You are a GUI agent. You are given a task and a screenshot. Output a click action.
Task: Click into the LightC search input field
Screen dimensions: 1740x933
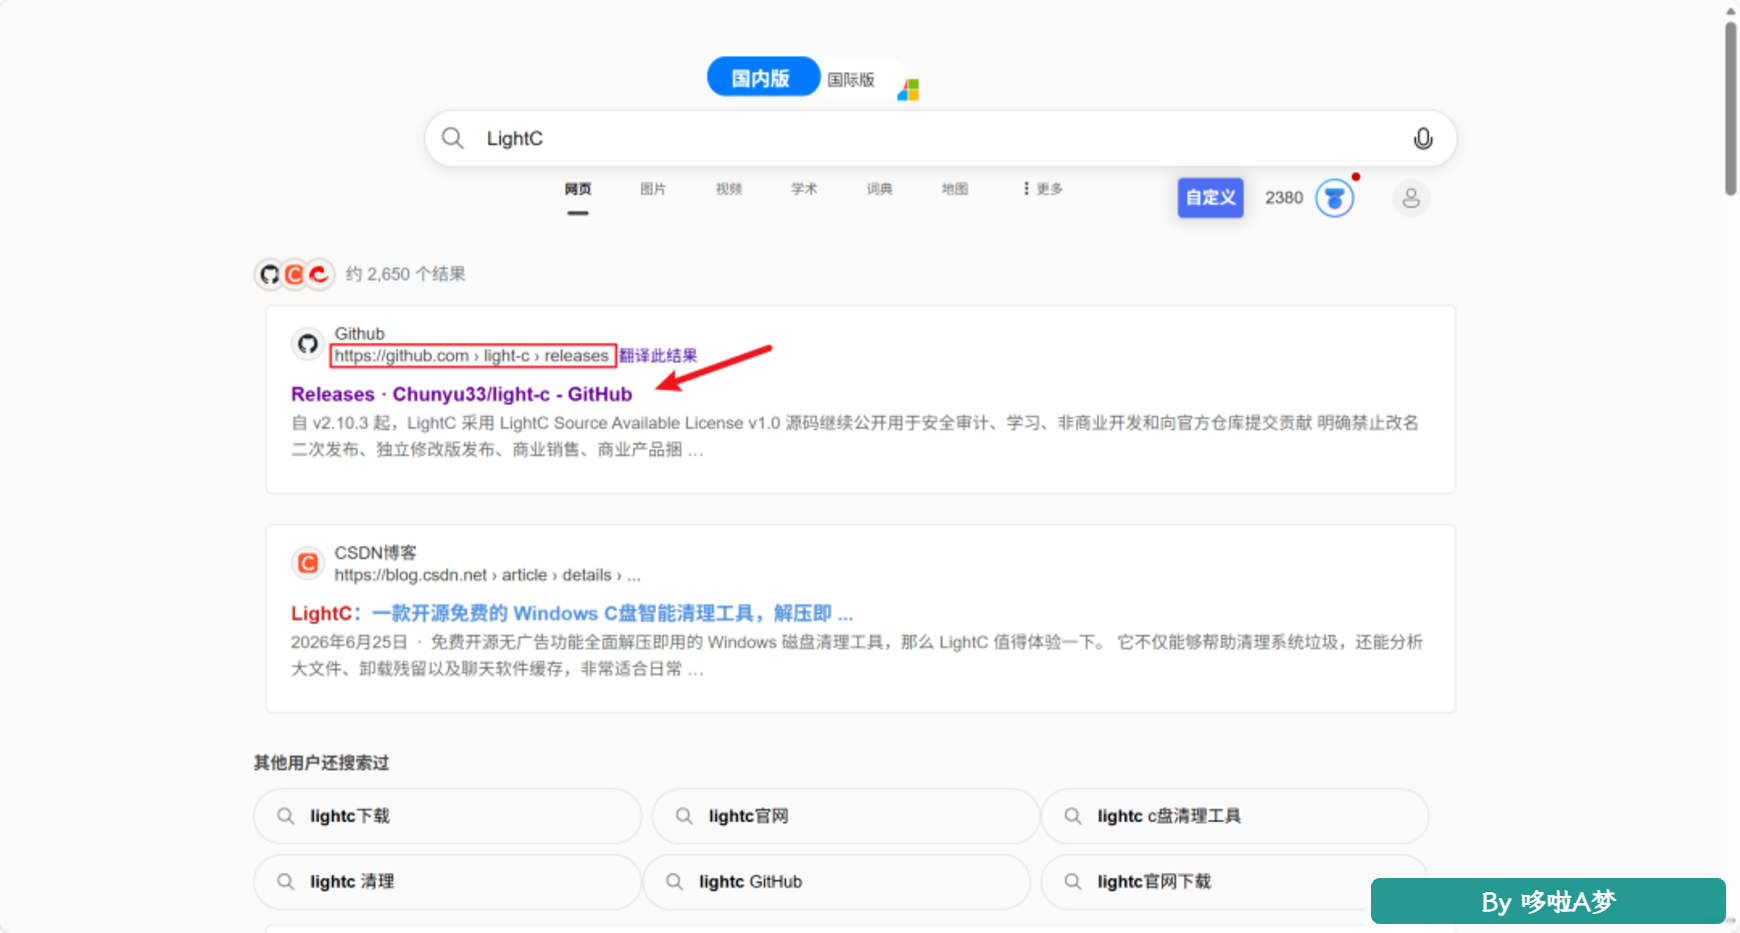click(940, 138)
